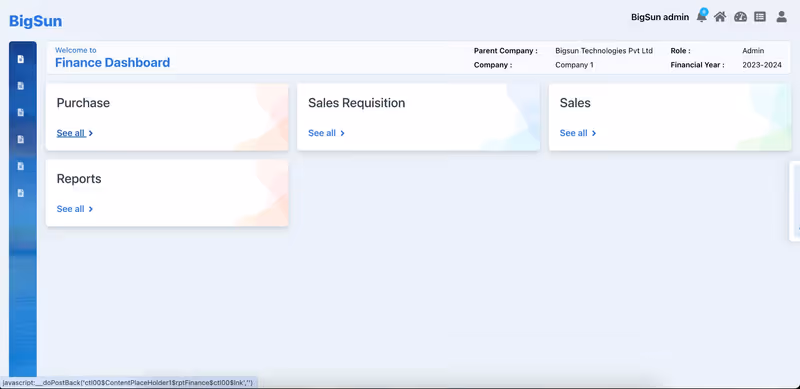Open the notifications bell icon
Image resolution: width=800 pixels, height=389 pixels.
coord(702,17)
